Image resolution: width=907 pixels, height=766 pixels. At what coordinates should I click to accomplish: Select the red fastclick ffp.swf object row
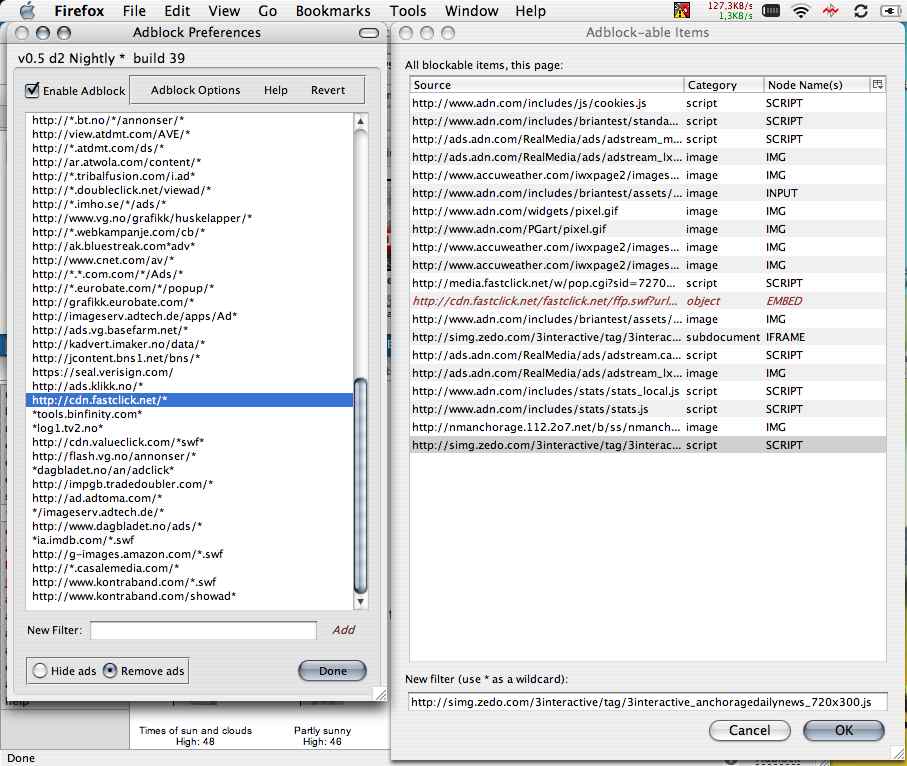click(647, 301)
